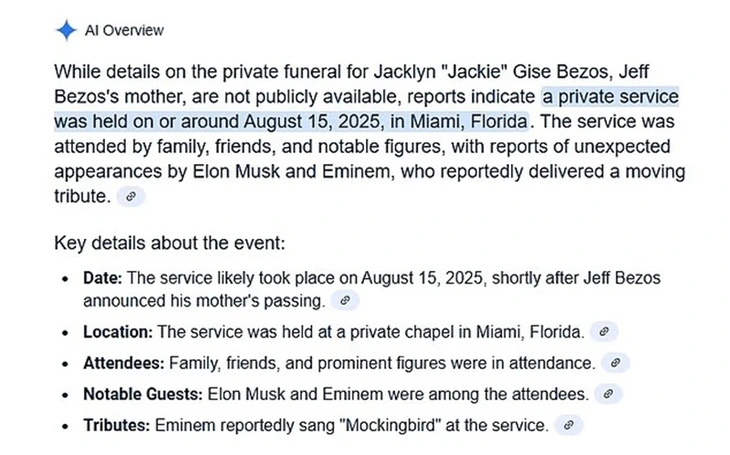This screenshot has height=455, width=730.
Task: Click the AI Overview sparkle icon
Action: tap(67, 30)
